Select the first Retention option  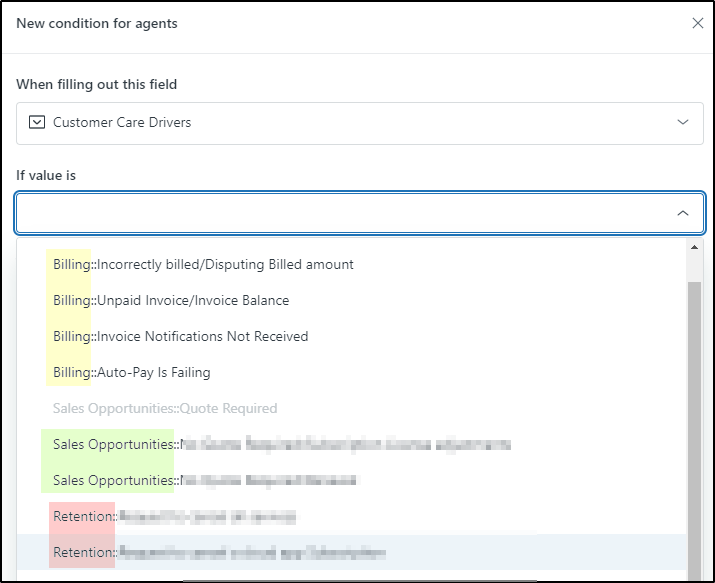[x=175, y=516]
